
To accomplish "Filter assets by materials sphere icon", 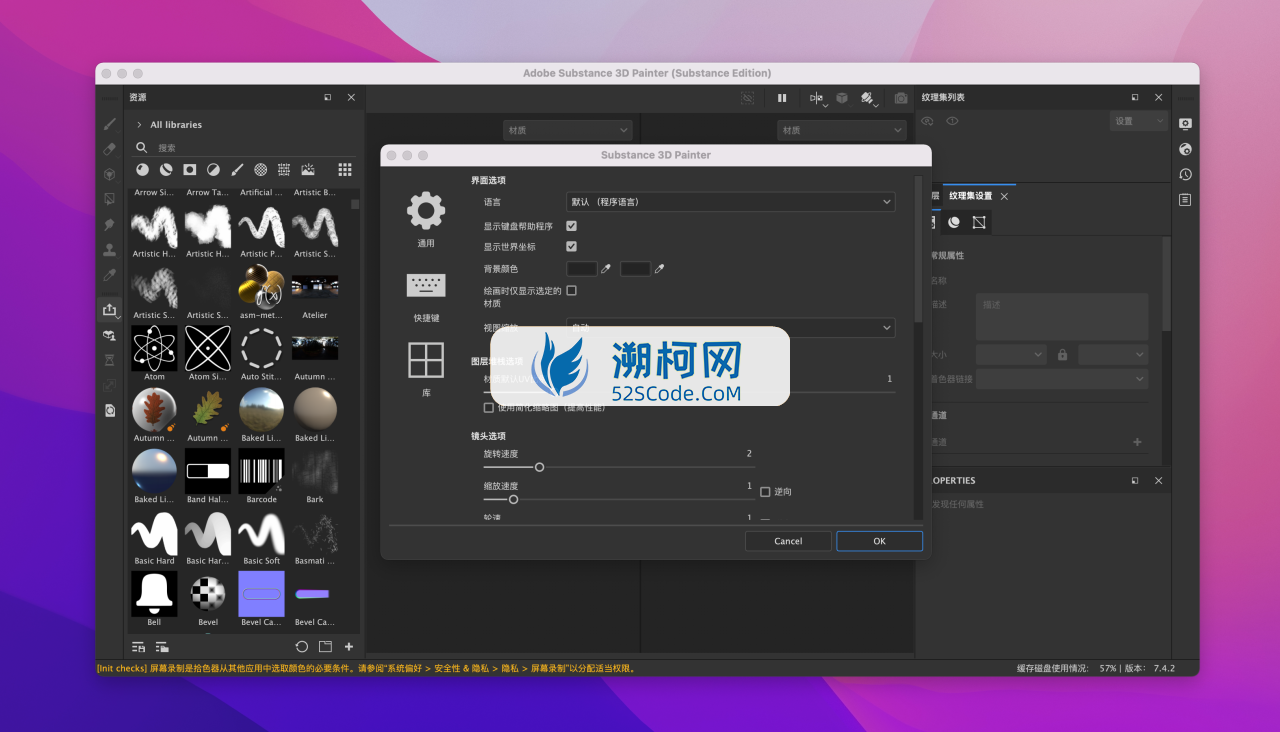I will coord(142,170).
